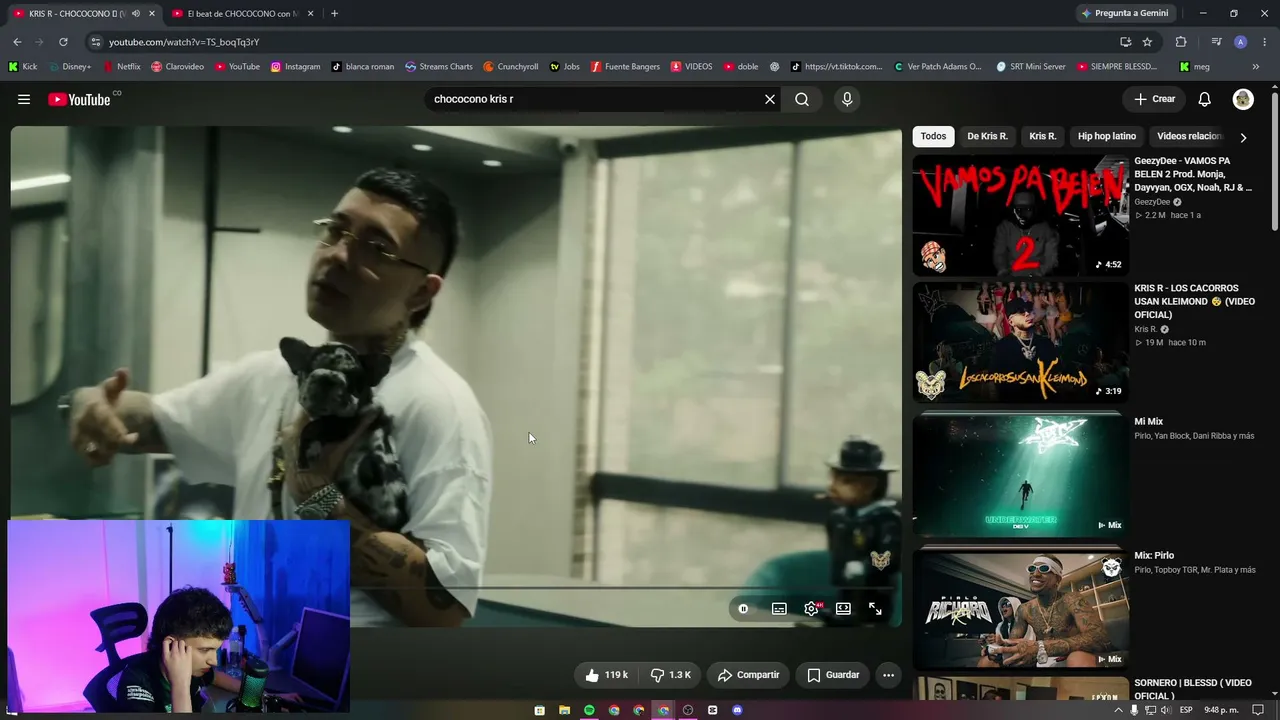This screenshot has width=1280, height=720.
Task: Open the Mix: Pirlo title link
Action: 1154,555
